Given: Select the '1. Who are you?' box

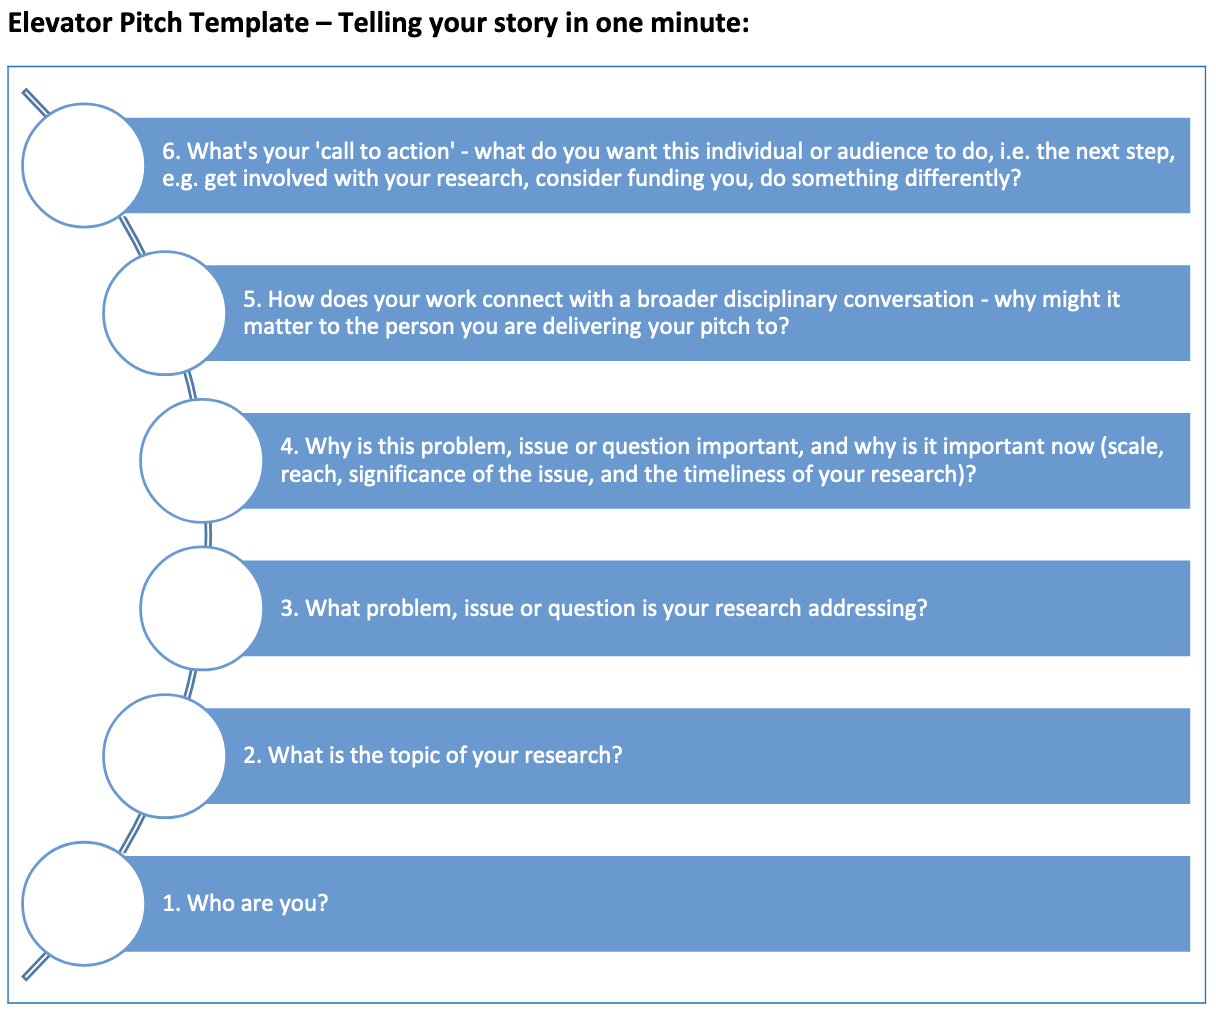Looking at the screenshot, I should (x=660, y=903).
